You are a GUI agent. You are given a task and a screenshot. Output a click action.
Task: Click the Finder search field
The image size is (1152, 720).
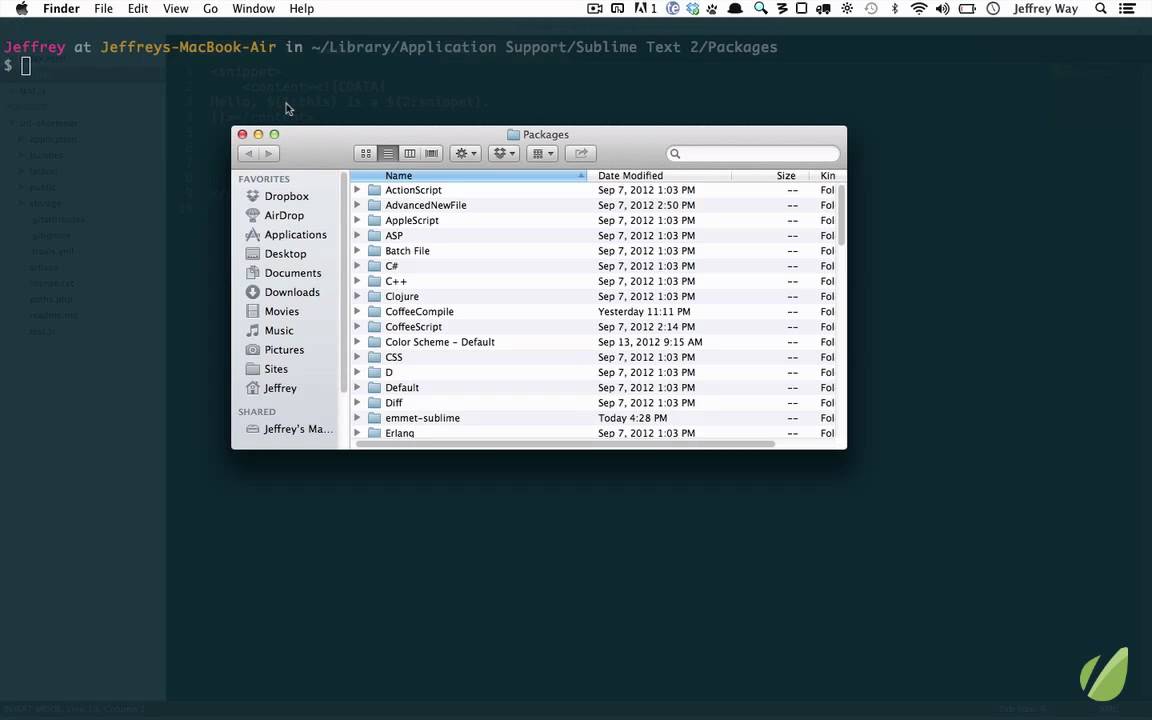point(753,154)
